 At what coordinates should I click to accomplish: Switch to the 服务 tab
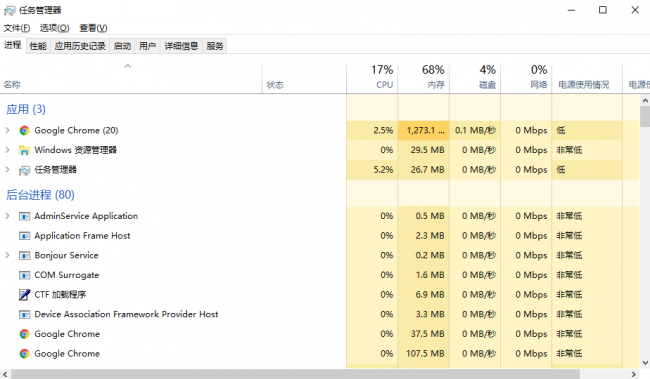[x=215, y=46]
